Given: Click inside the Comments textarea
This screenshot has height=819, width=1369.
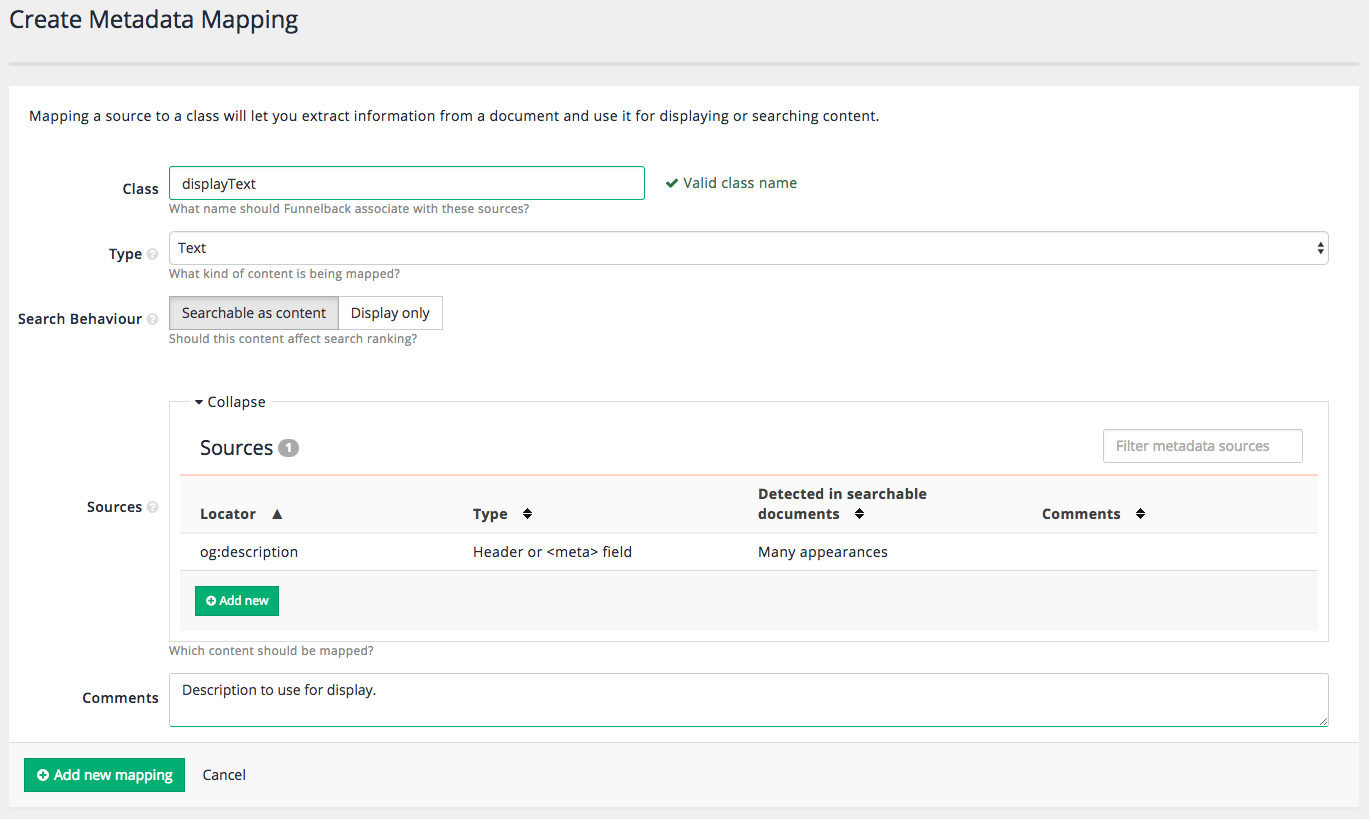Looking at the screenshot, I should tap(748, 698).
